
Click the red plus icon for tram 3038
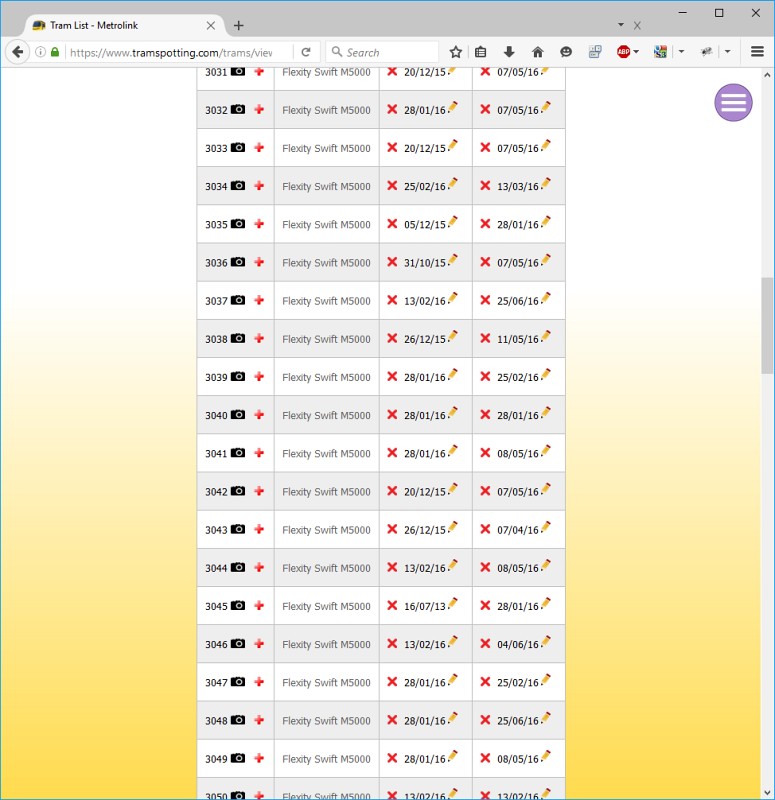coord(259,338)
